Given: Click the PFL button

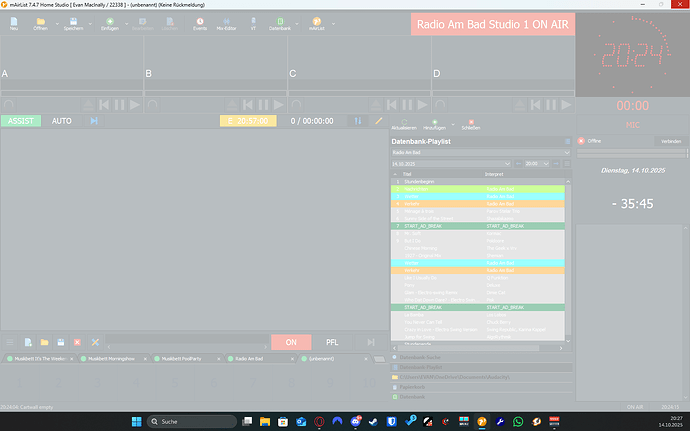Looking at the screenshot, I should [x=332, y=342].
